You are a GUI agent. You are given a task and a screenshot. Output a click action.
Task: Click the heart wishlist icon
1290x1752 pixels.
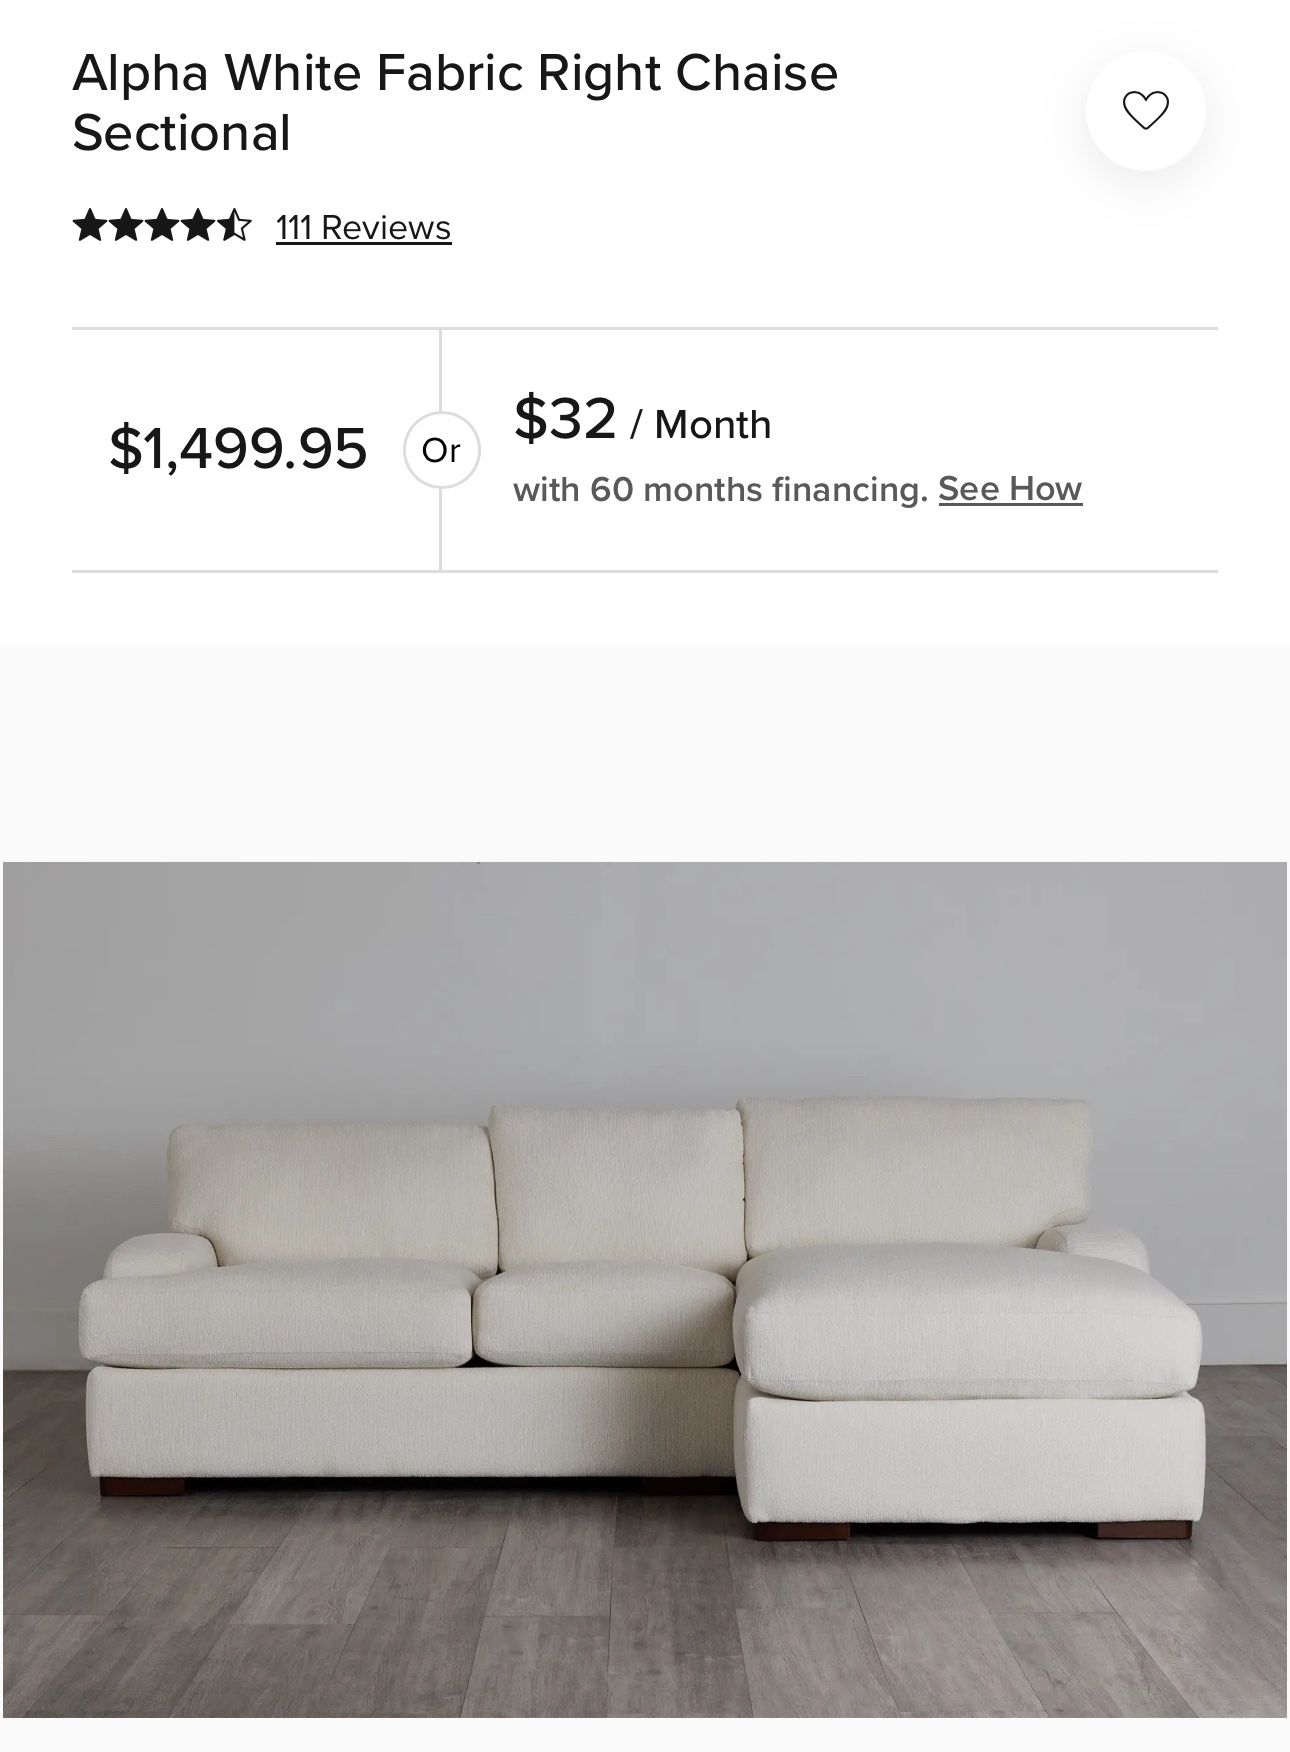pos(1145,110)
